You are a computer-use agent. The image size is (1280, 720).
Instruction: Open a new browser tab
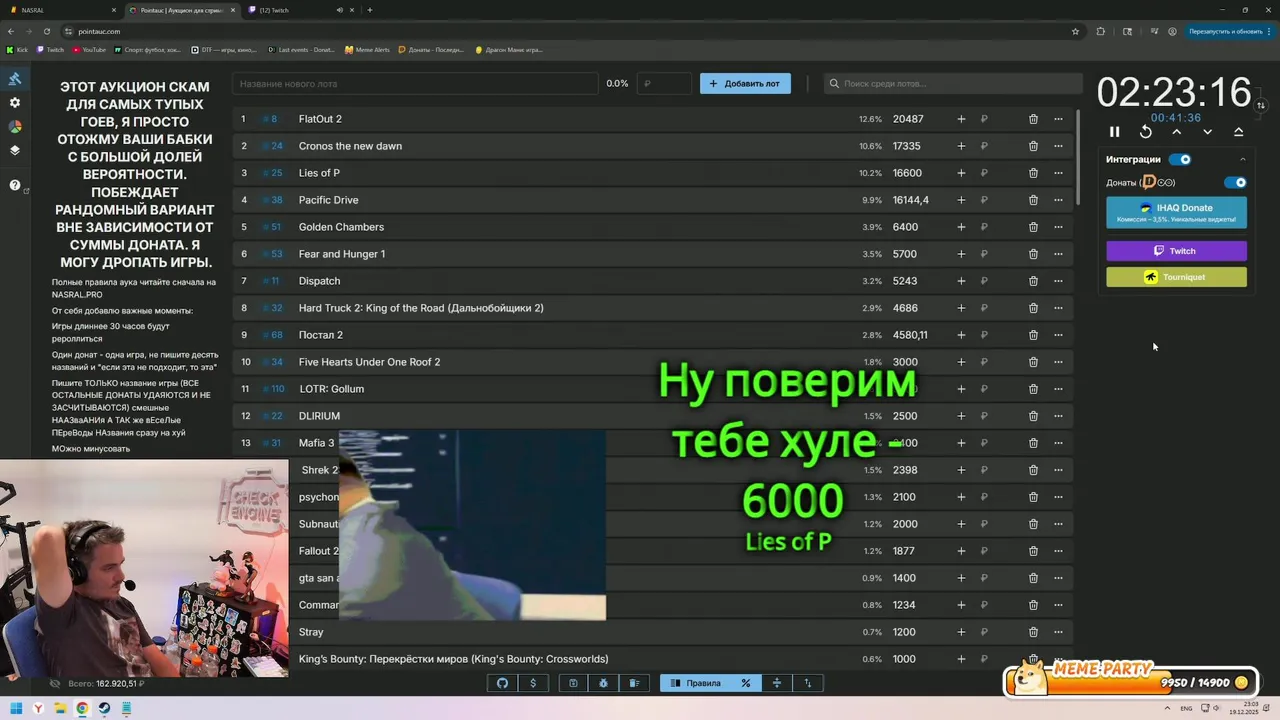tap(370, 10)
